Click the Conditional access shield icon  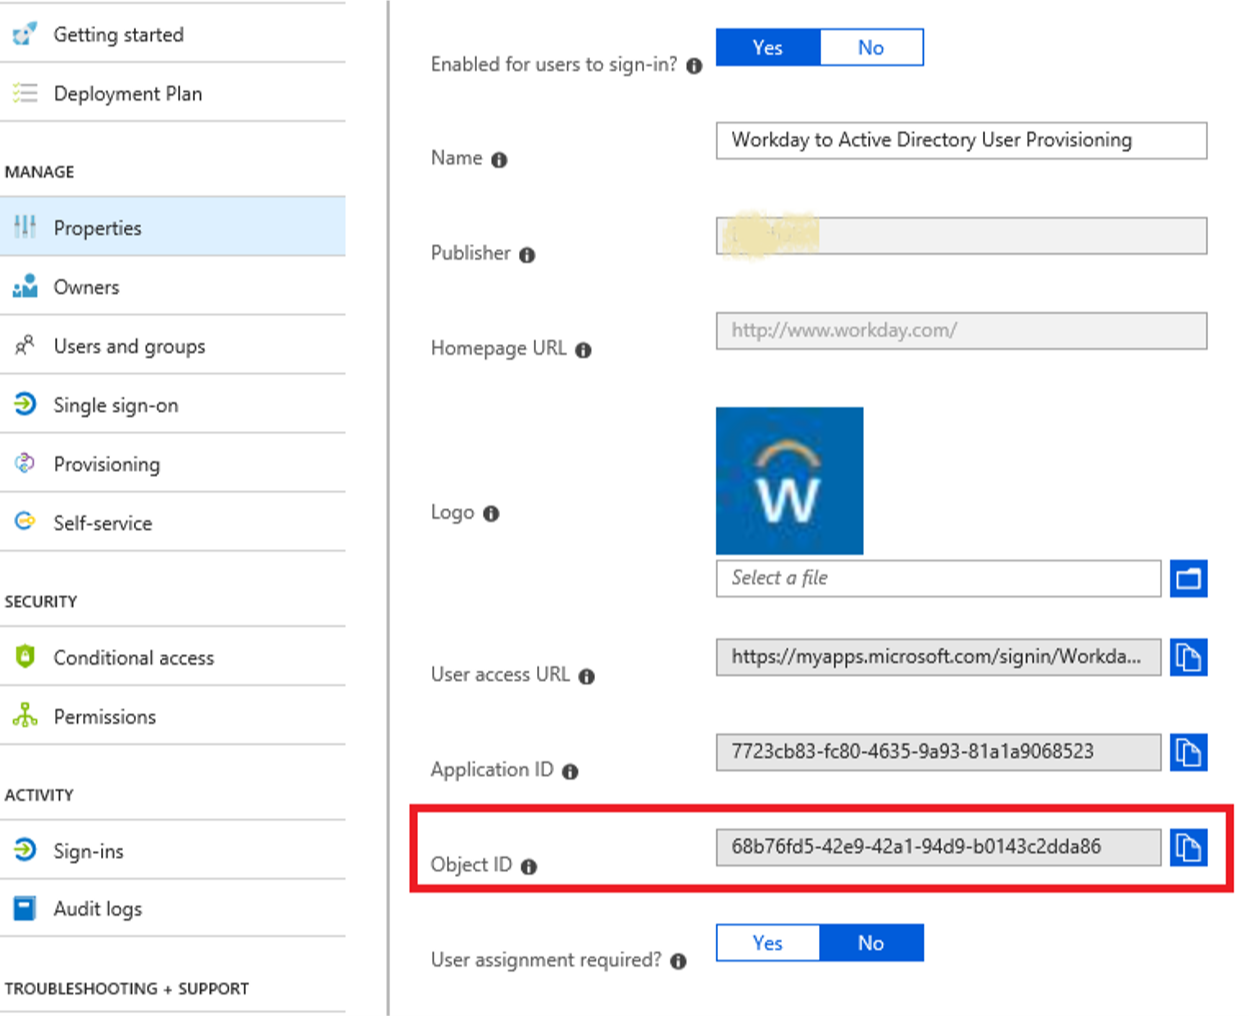click(x=25, y=657)
